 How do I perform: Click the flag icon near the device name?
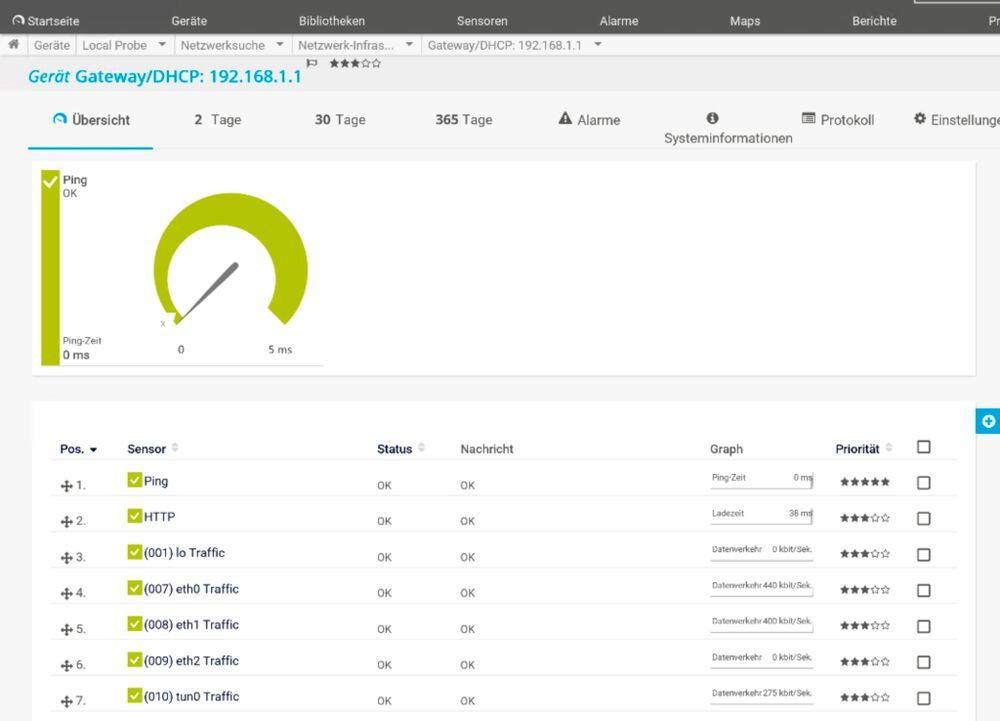click(312, 62)
